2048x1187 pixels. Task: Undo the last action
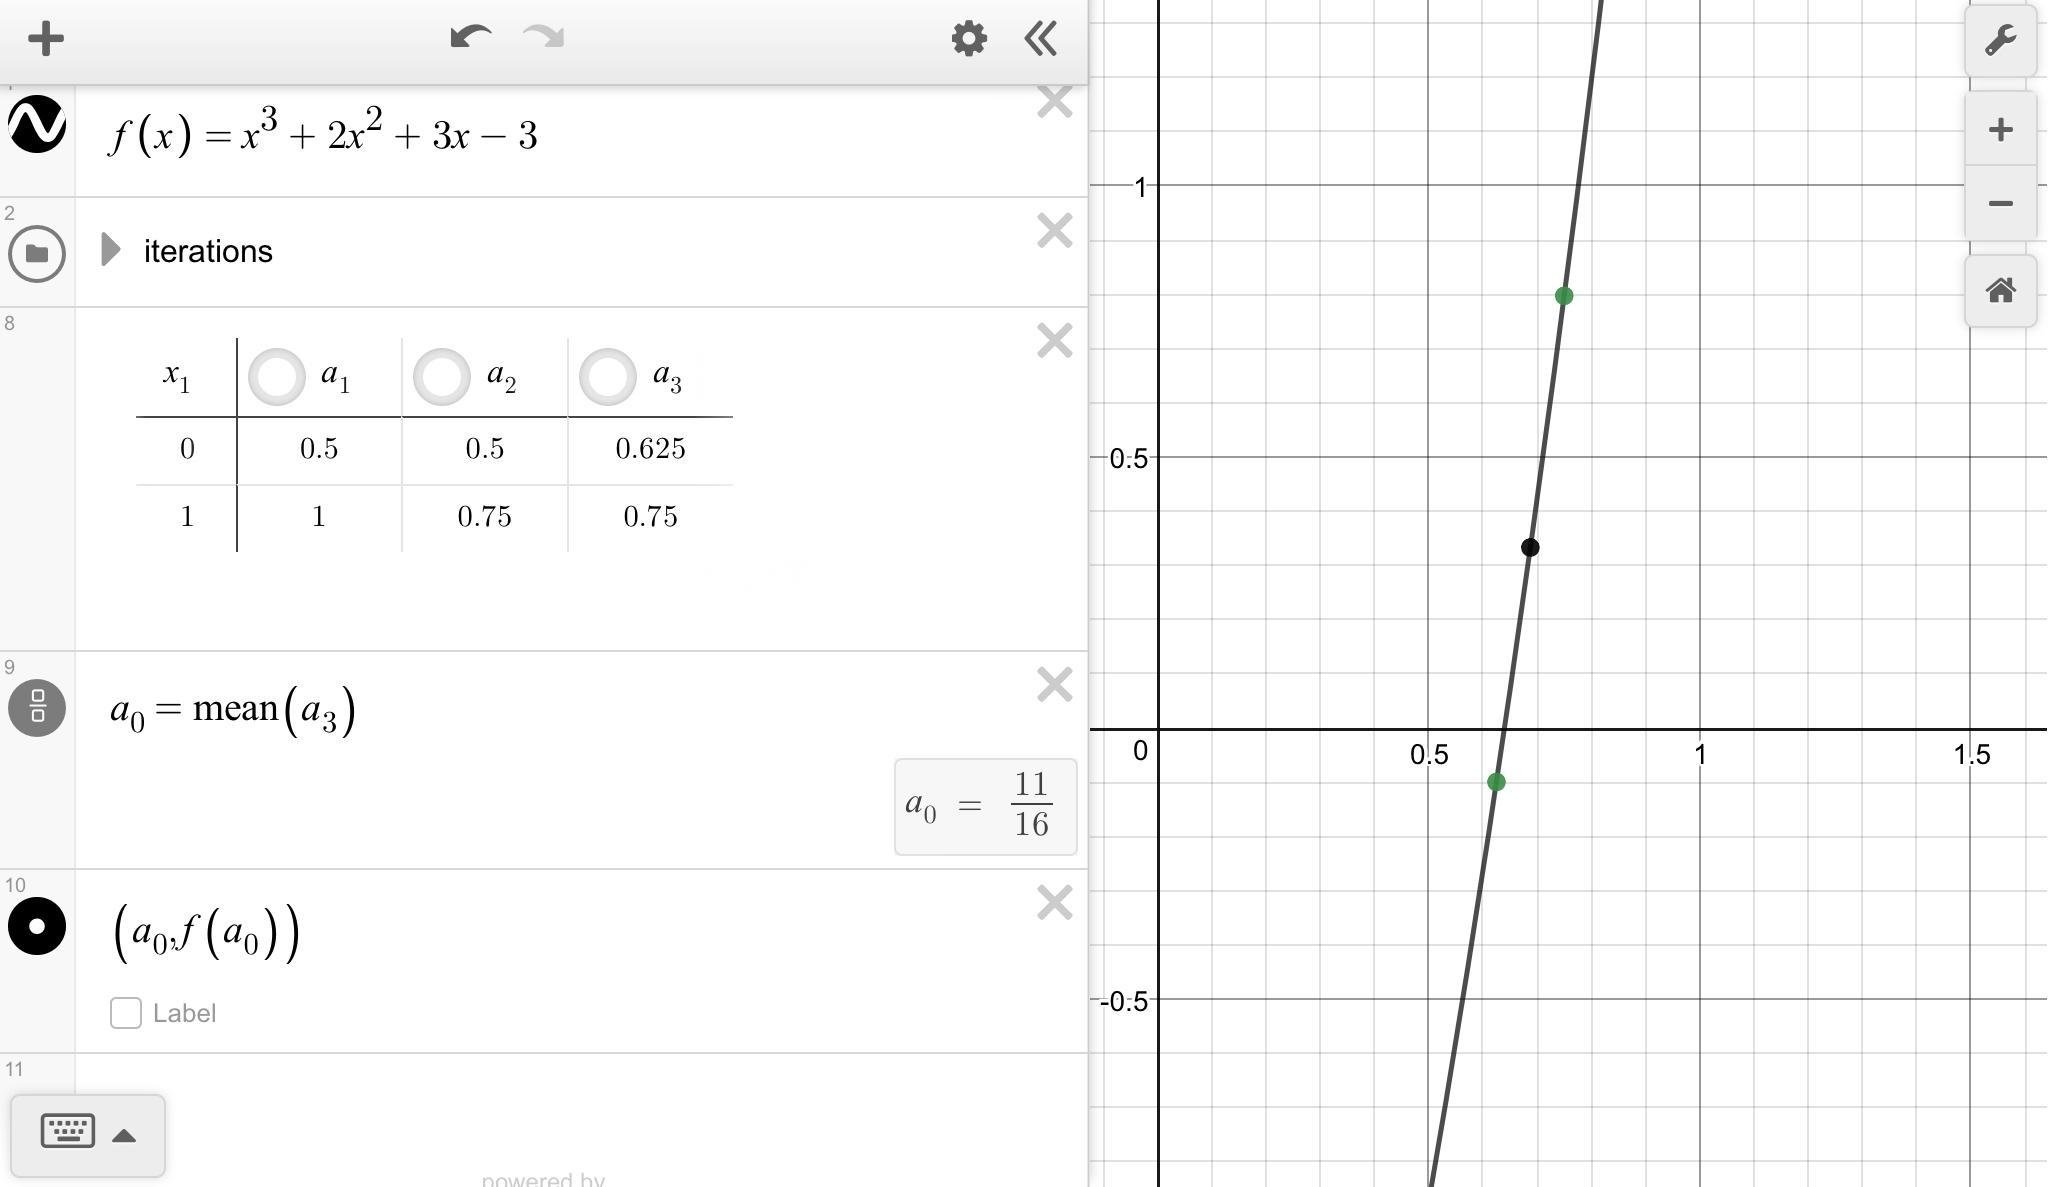470,38
